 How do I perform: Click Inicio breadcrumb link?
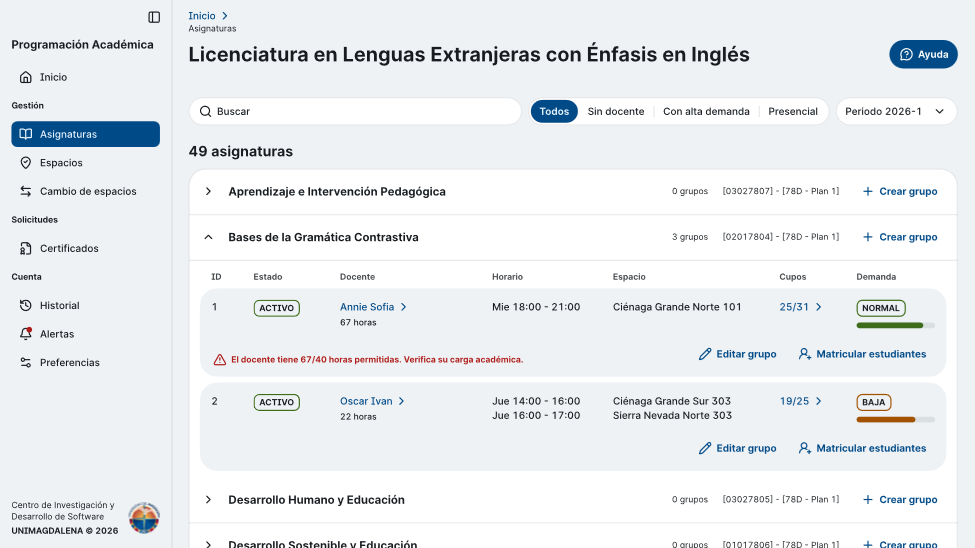202,16
